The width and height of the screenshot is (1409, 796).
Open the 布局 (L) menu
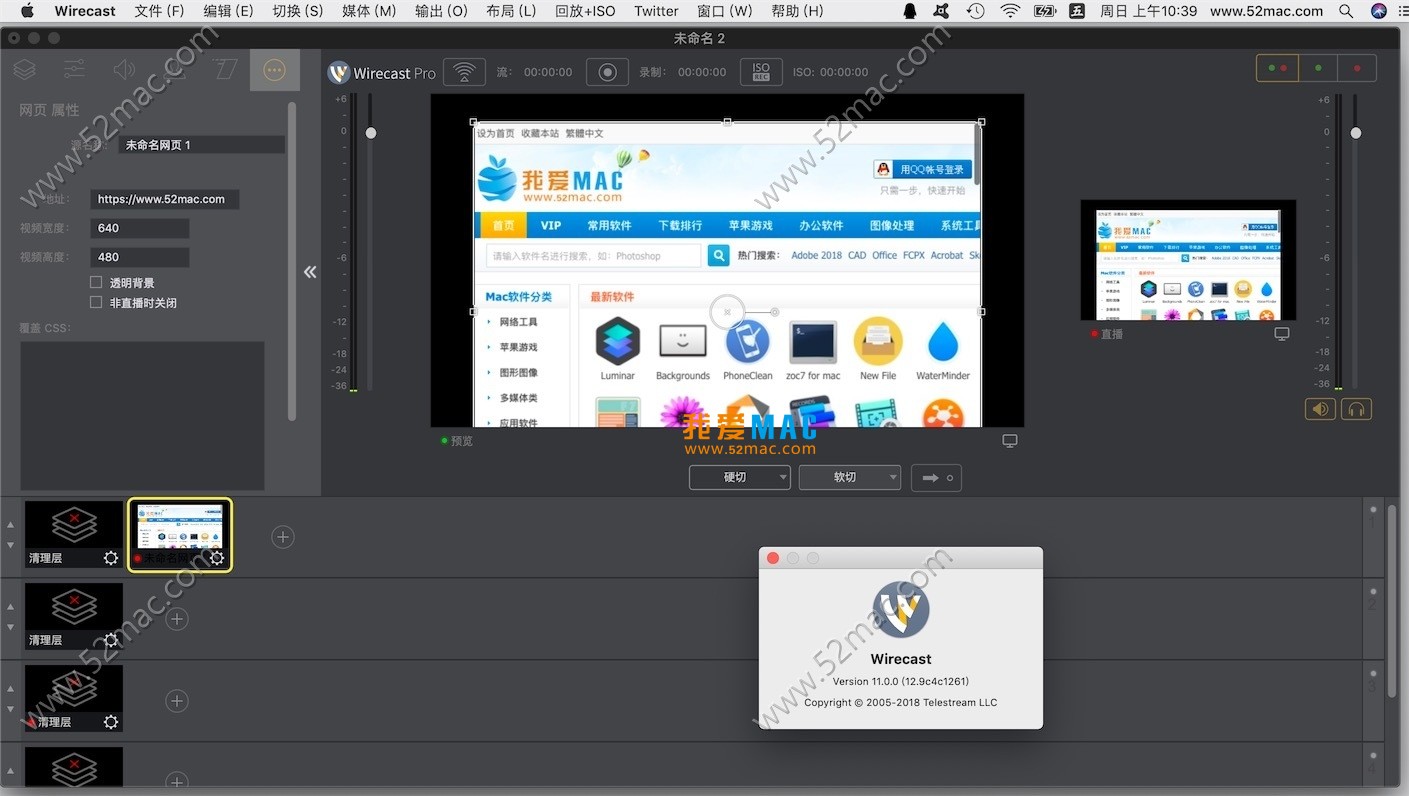pos(511,11)
